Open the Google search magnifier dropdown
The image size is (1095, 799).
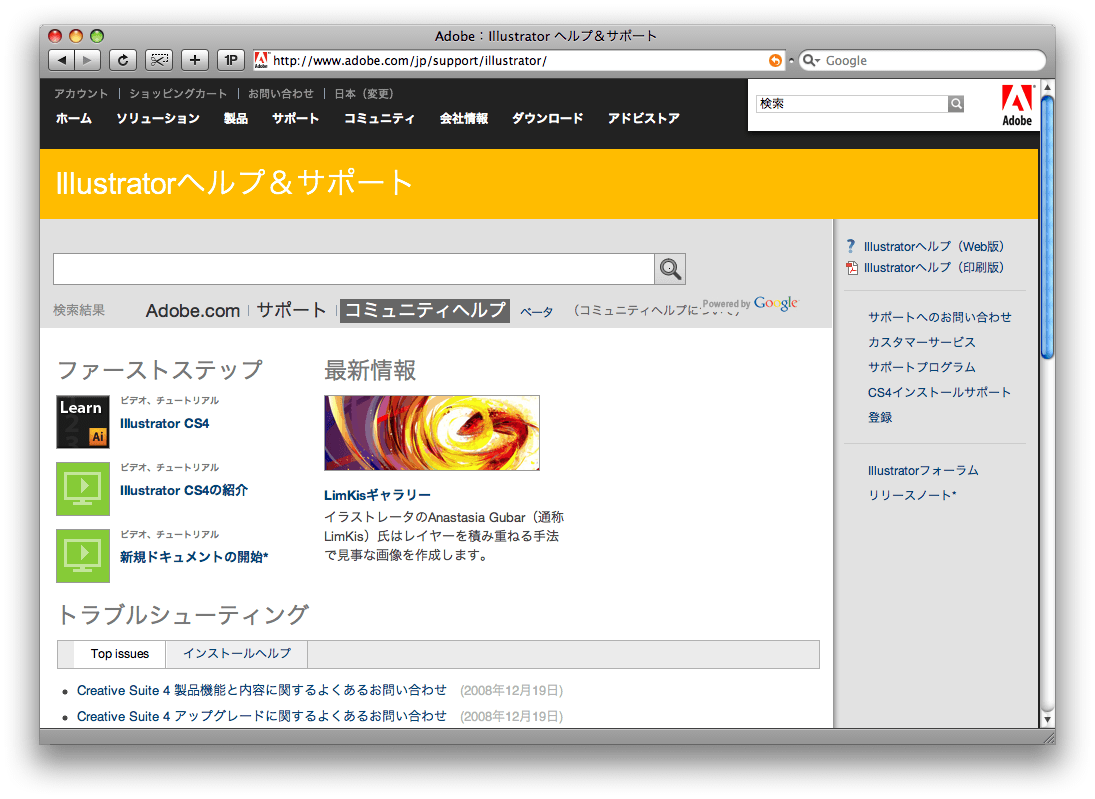(811, 61)
